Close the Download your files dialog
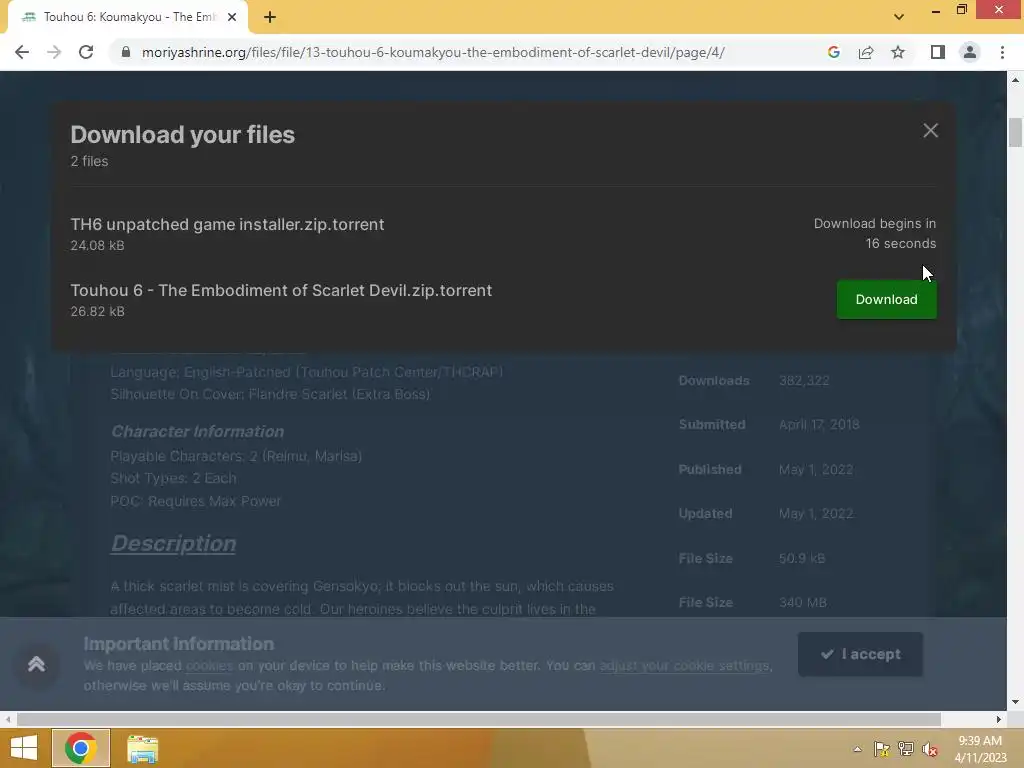 931,131
